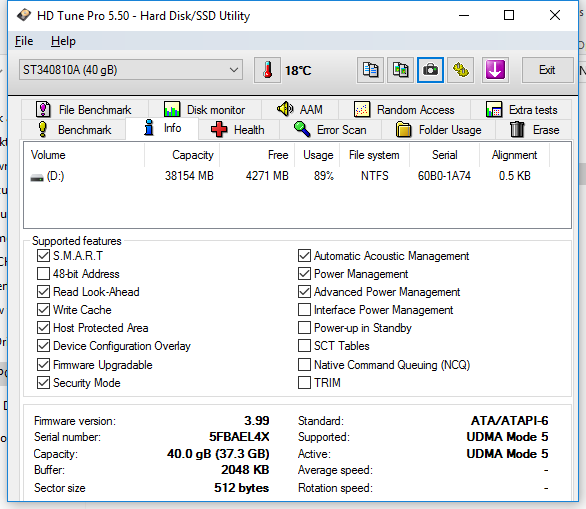Save screenshot with the camera icon
The height and width of the screenshot is (509, 586).
430,70
